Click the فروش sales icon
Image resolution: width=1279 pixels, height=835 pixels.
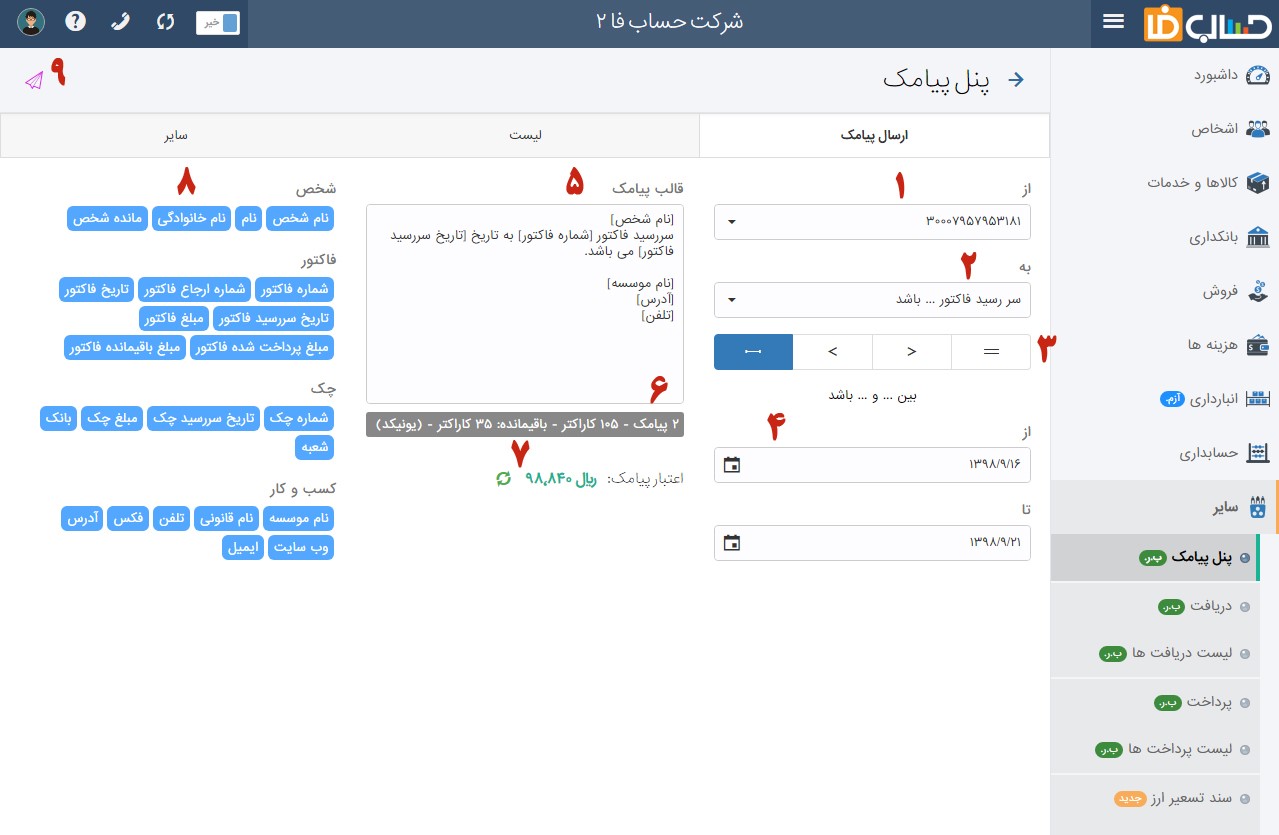tap(1258, 291)
